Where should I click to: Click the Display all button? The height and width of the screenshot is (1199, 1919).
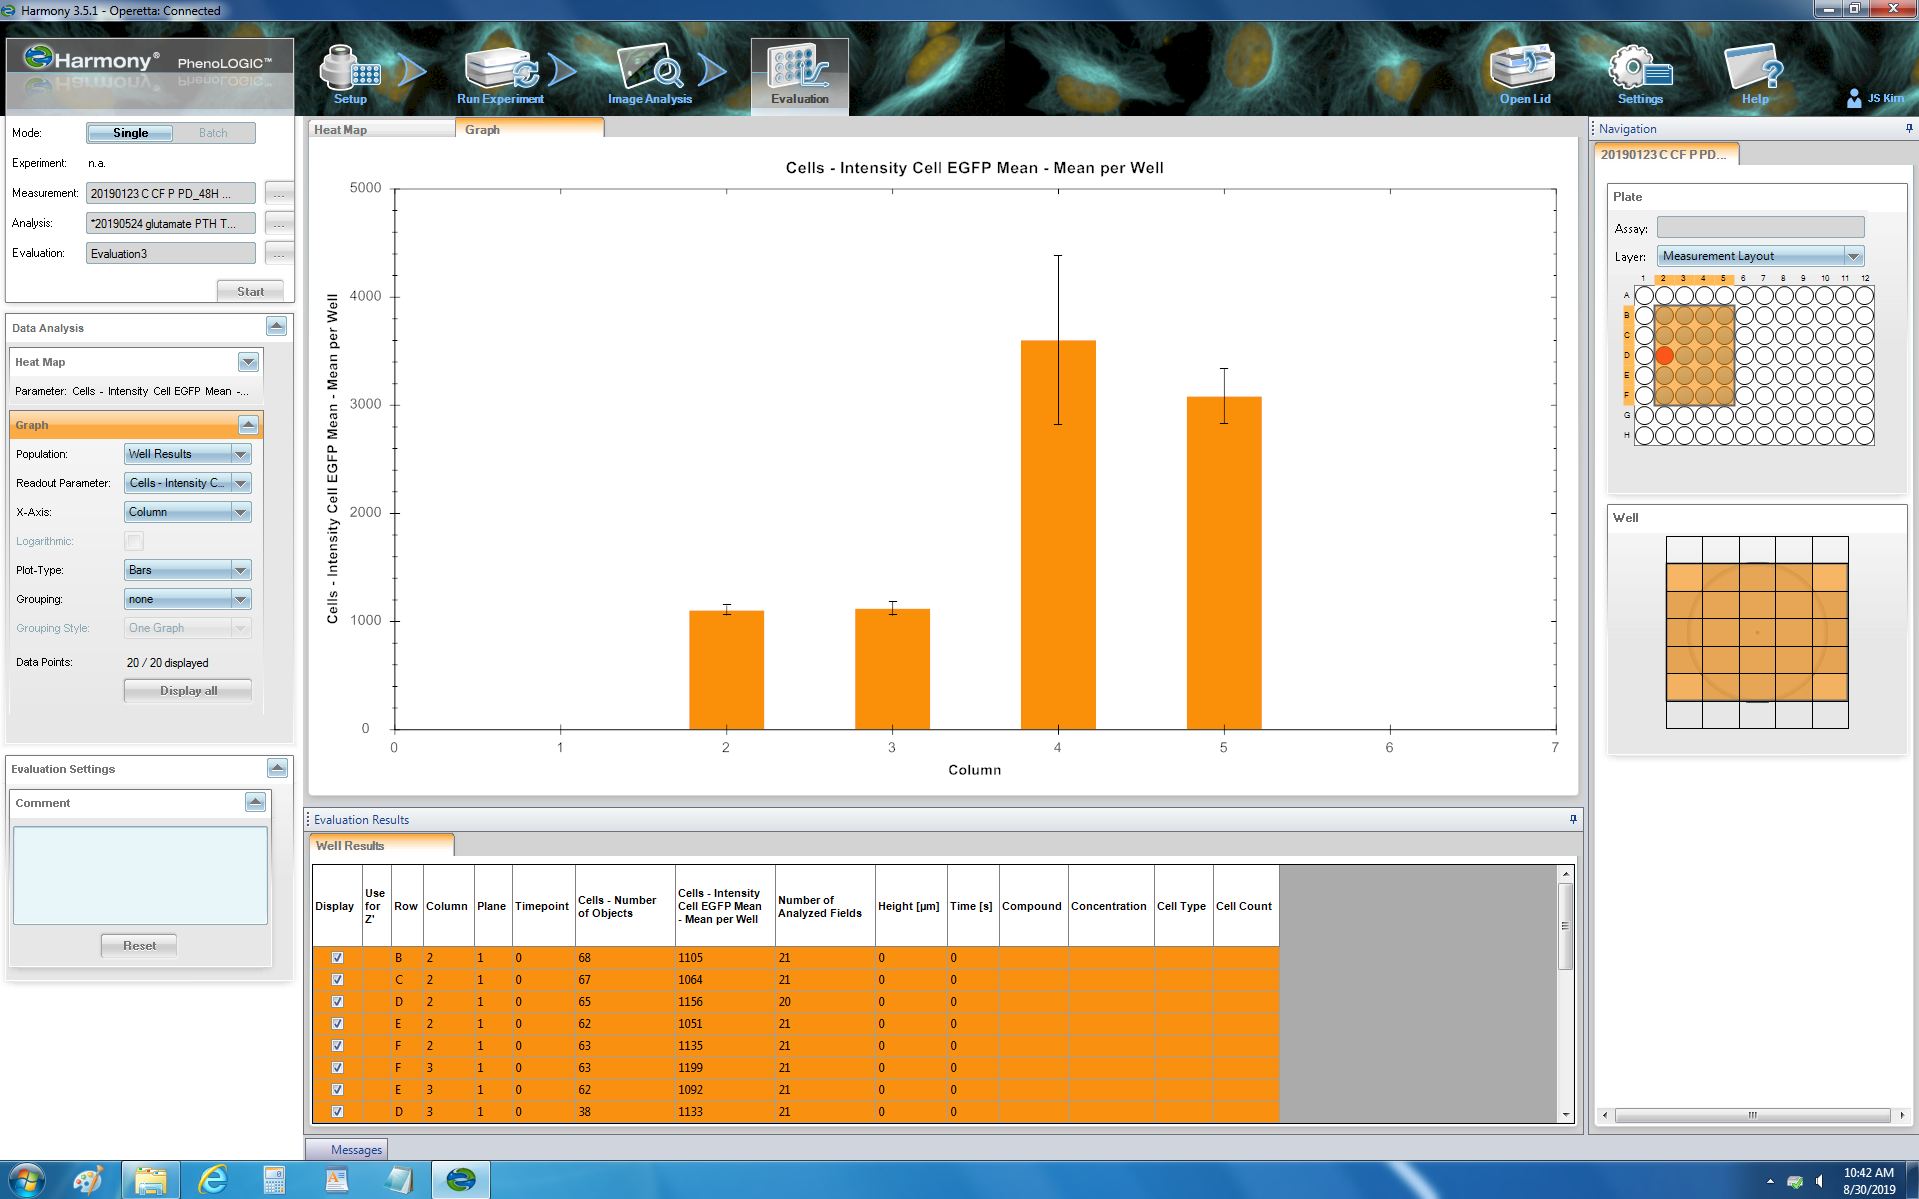pos(188,690)
